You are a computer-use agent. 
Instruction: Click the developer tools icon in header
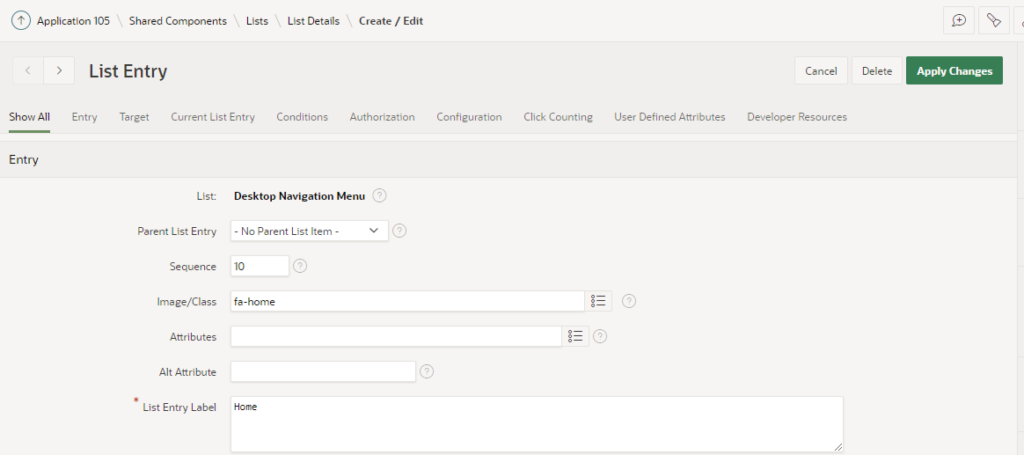pos(993,21)
